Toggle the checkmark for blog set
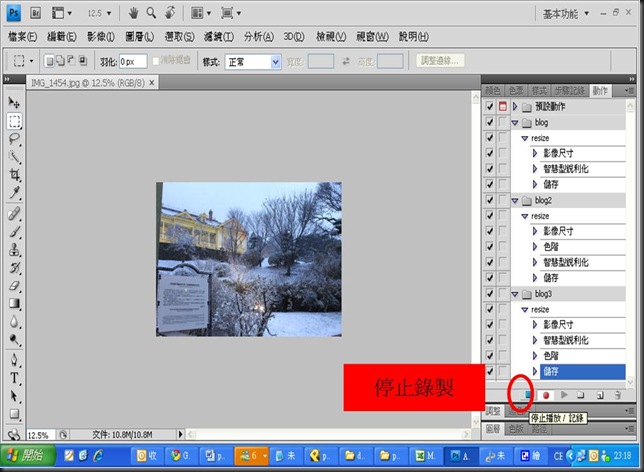Viewport: 644px width, 472px height. [490, 122]
